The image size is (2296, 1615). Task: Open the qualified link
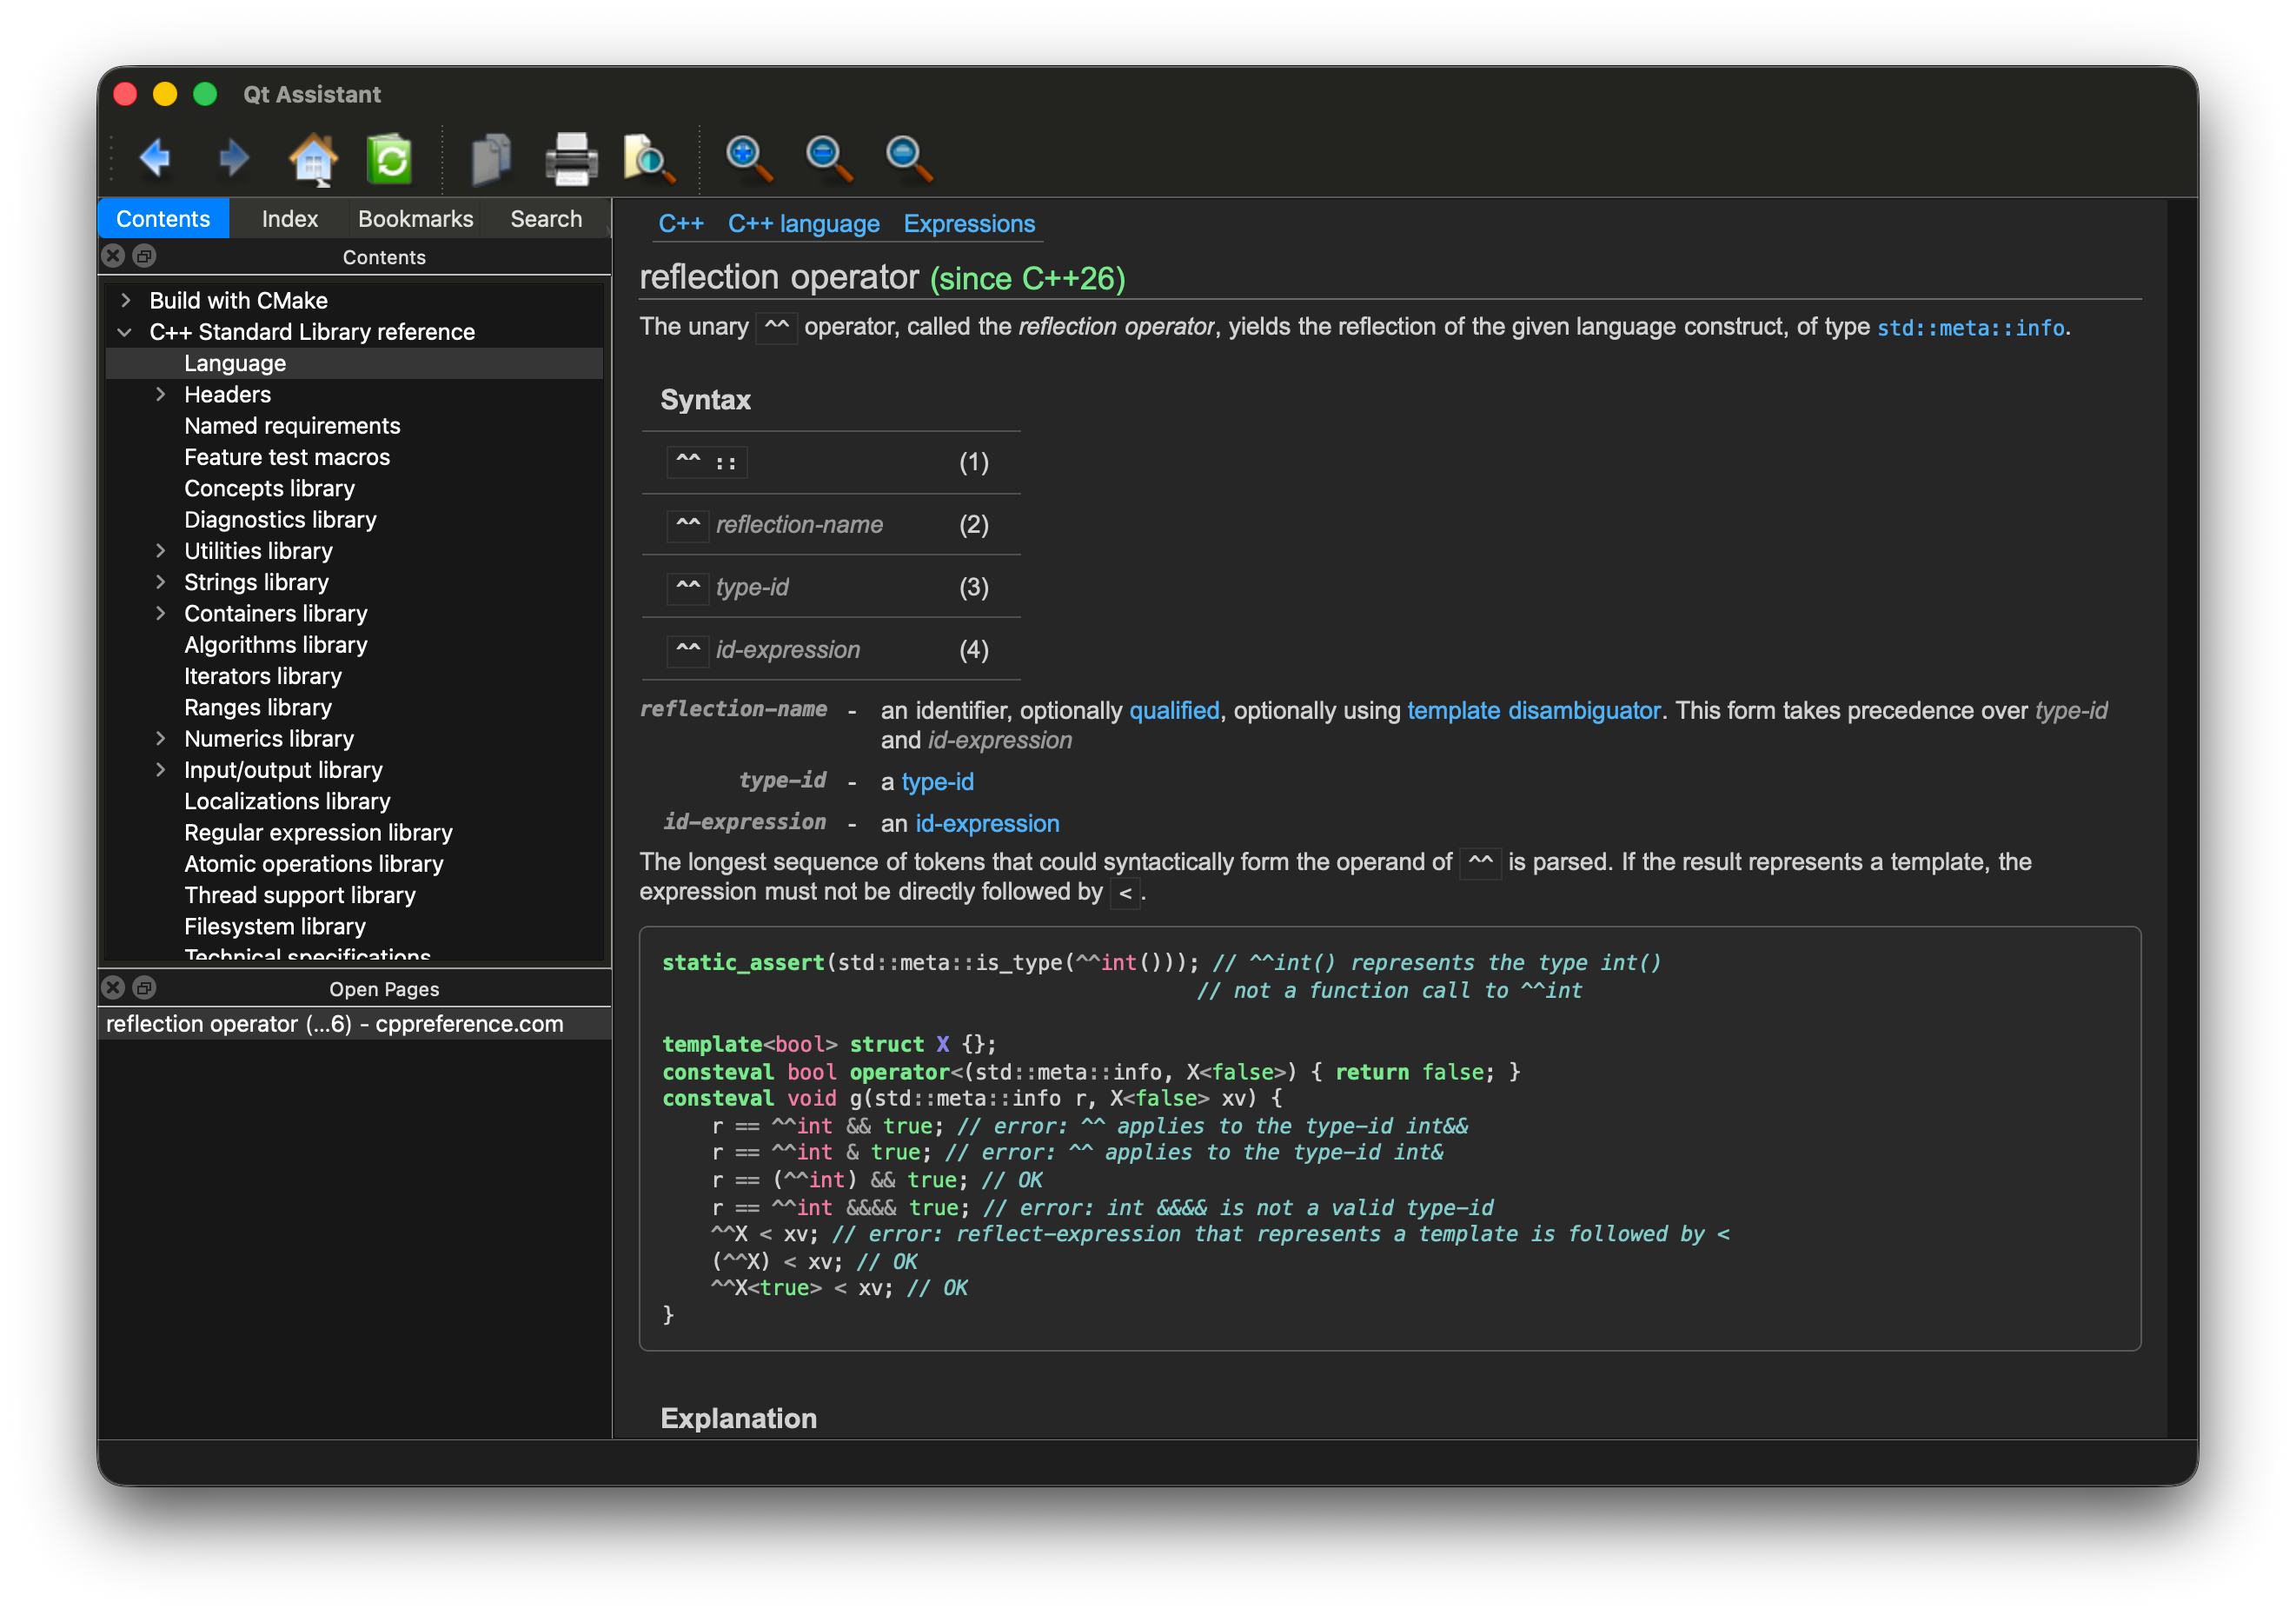[1174, 711]
